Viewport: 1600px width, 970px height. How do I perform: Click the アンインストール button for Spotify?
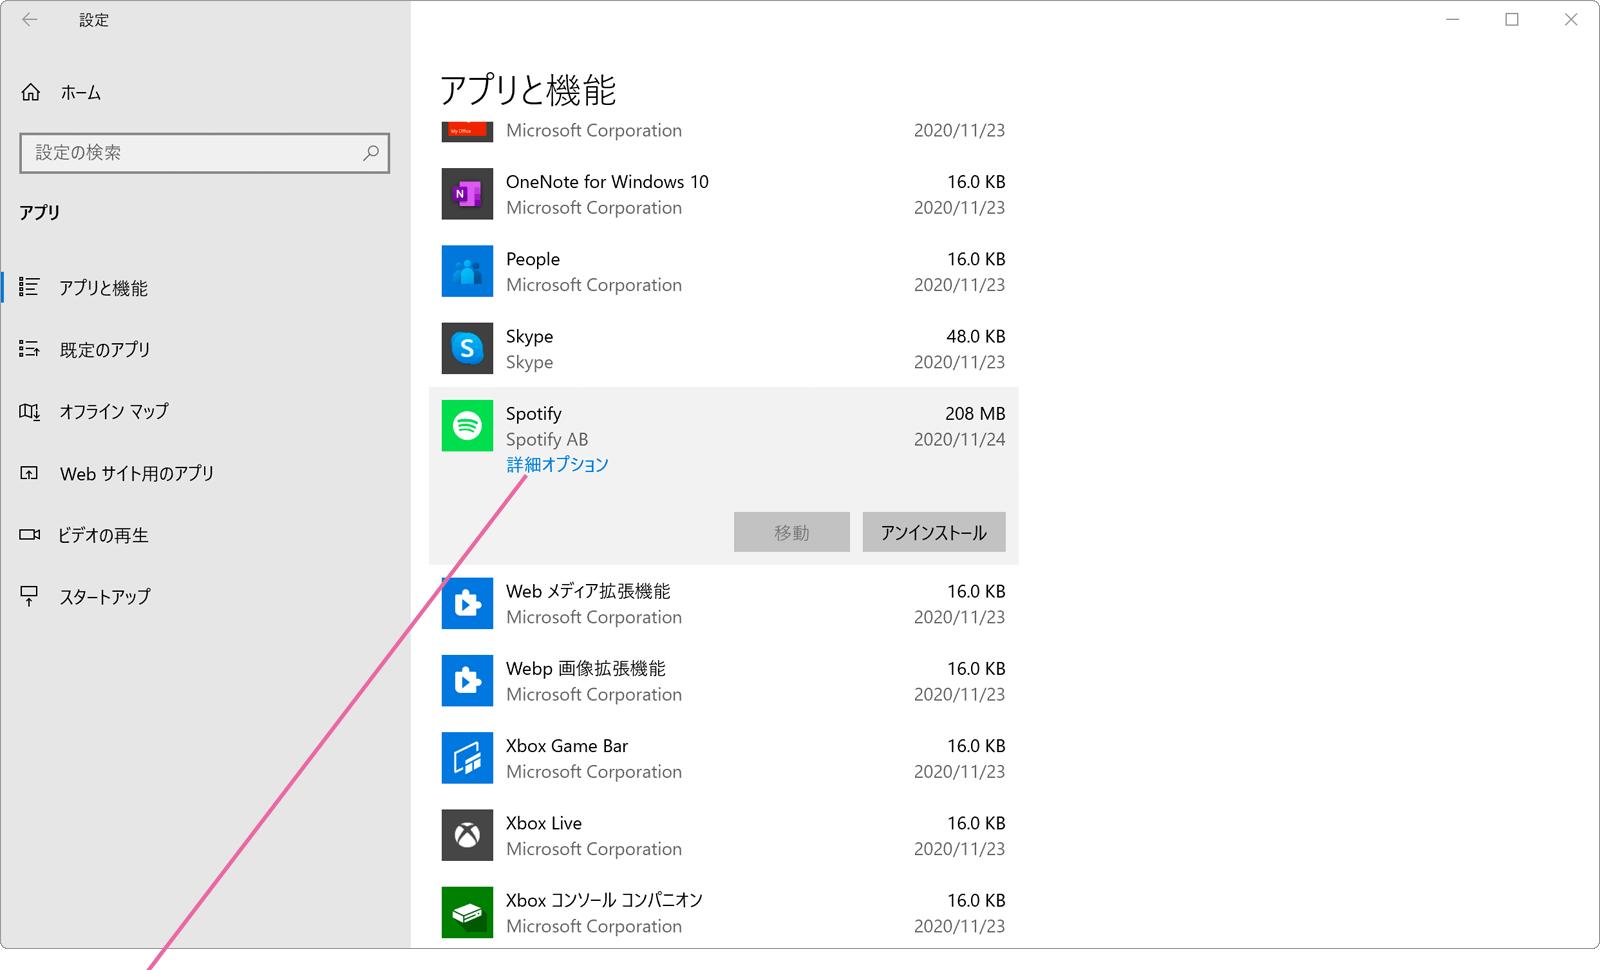934,532
